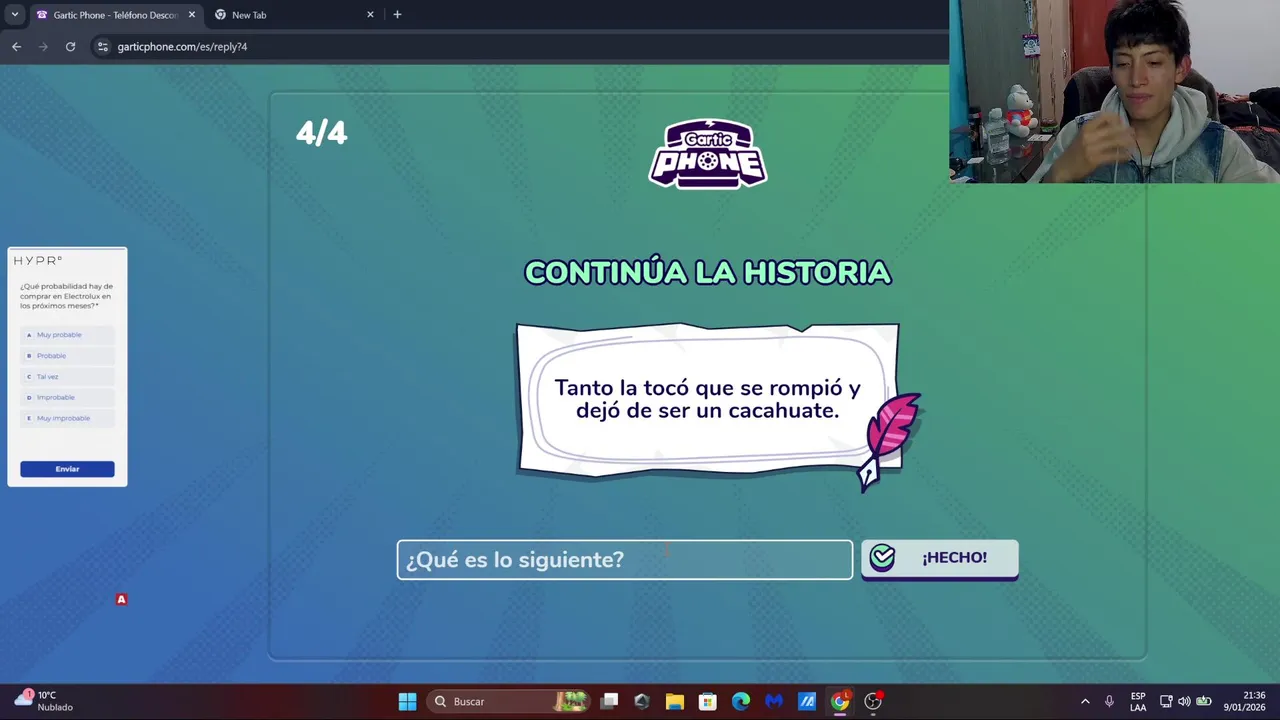Open Task View in taskbar
The image size is (1280, 720).
609,701
